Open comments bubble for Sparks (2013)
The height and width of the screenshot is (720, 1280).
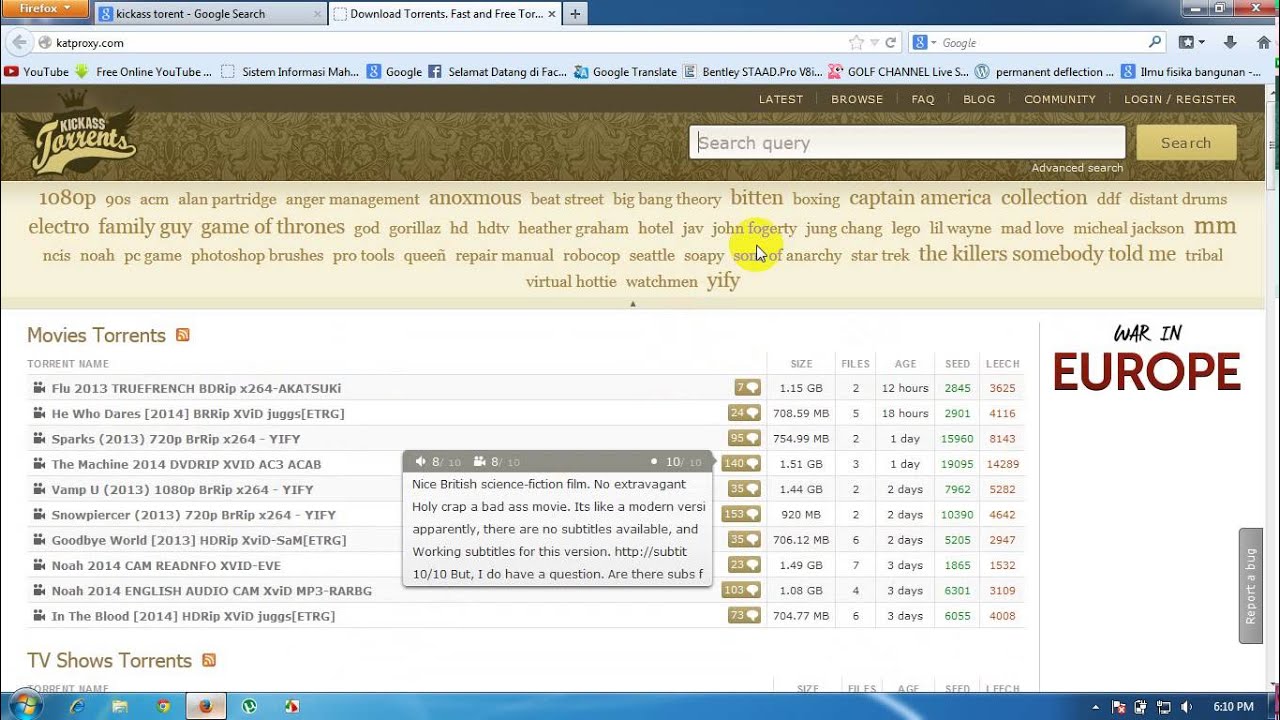744,438
